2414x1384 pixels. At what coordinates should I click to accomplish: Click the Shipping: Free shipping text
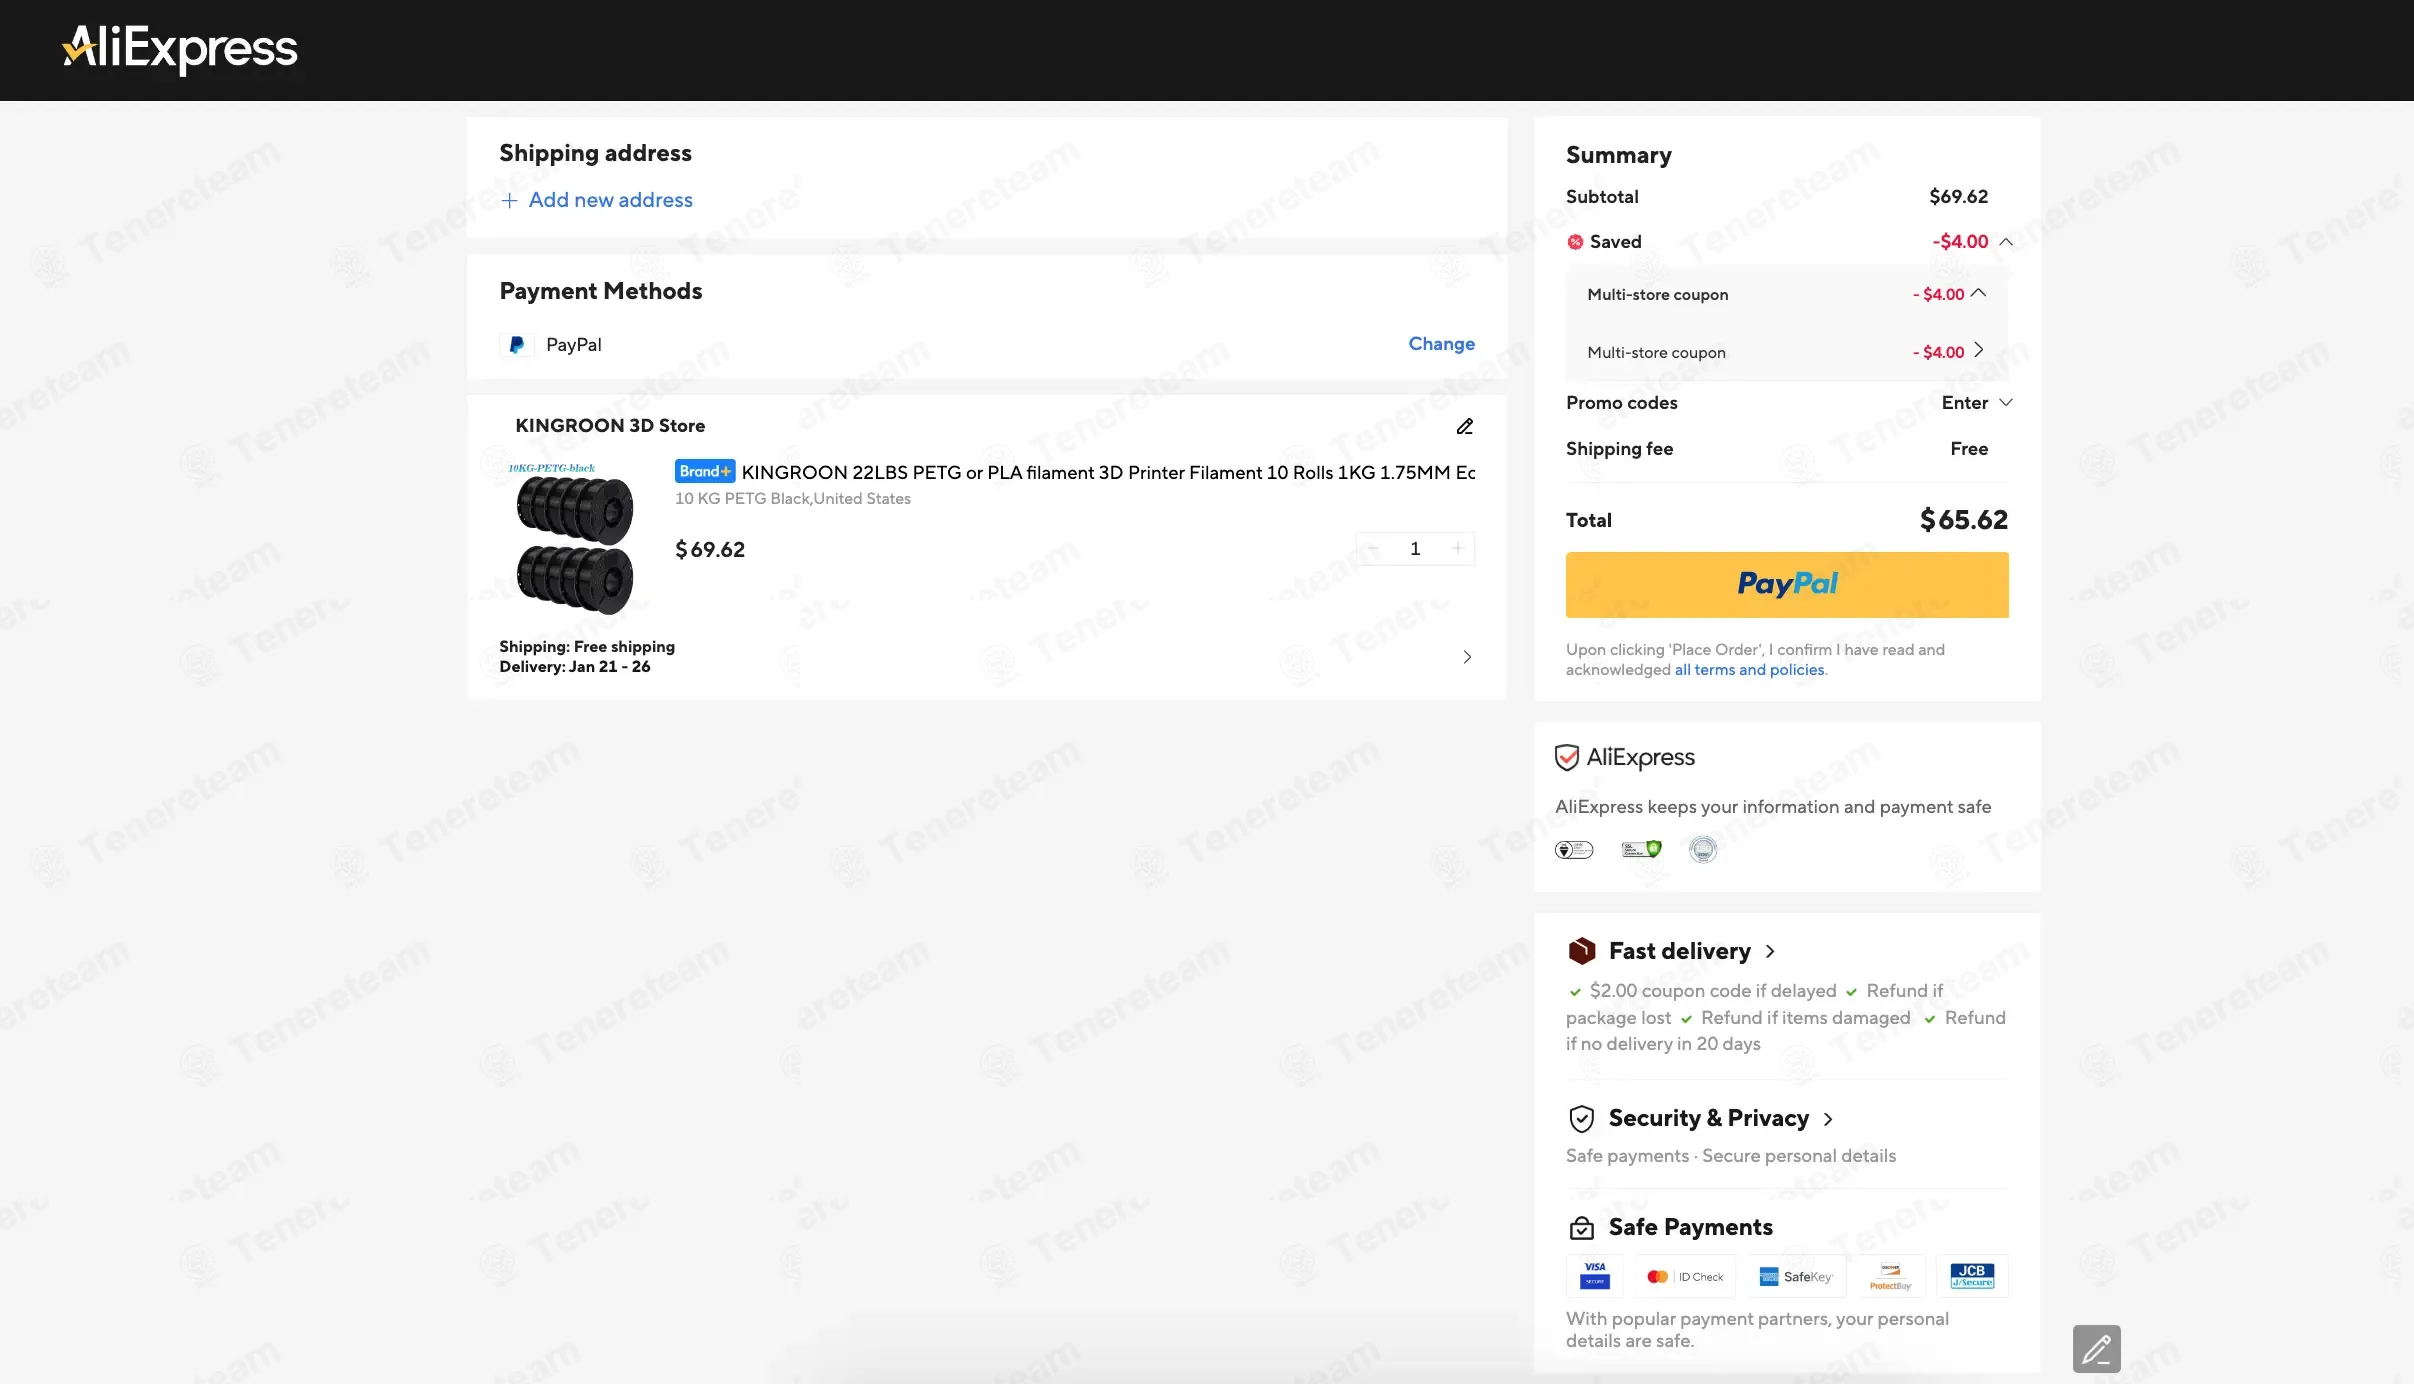[x=587, y=647]
